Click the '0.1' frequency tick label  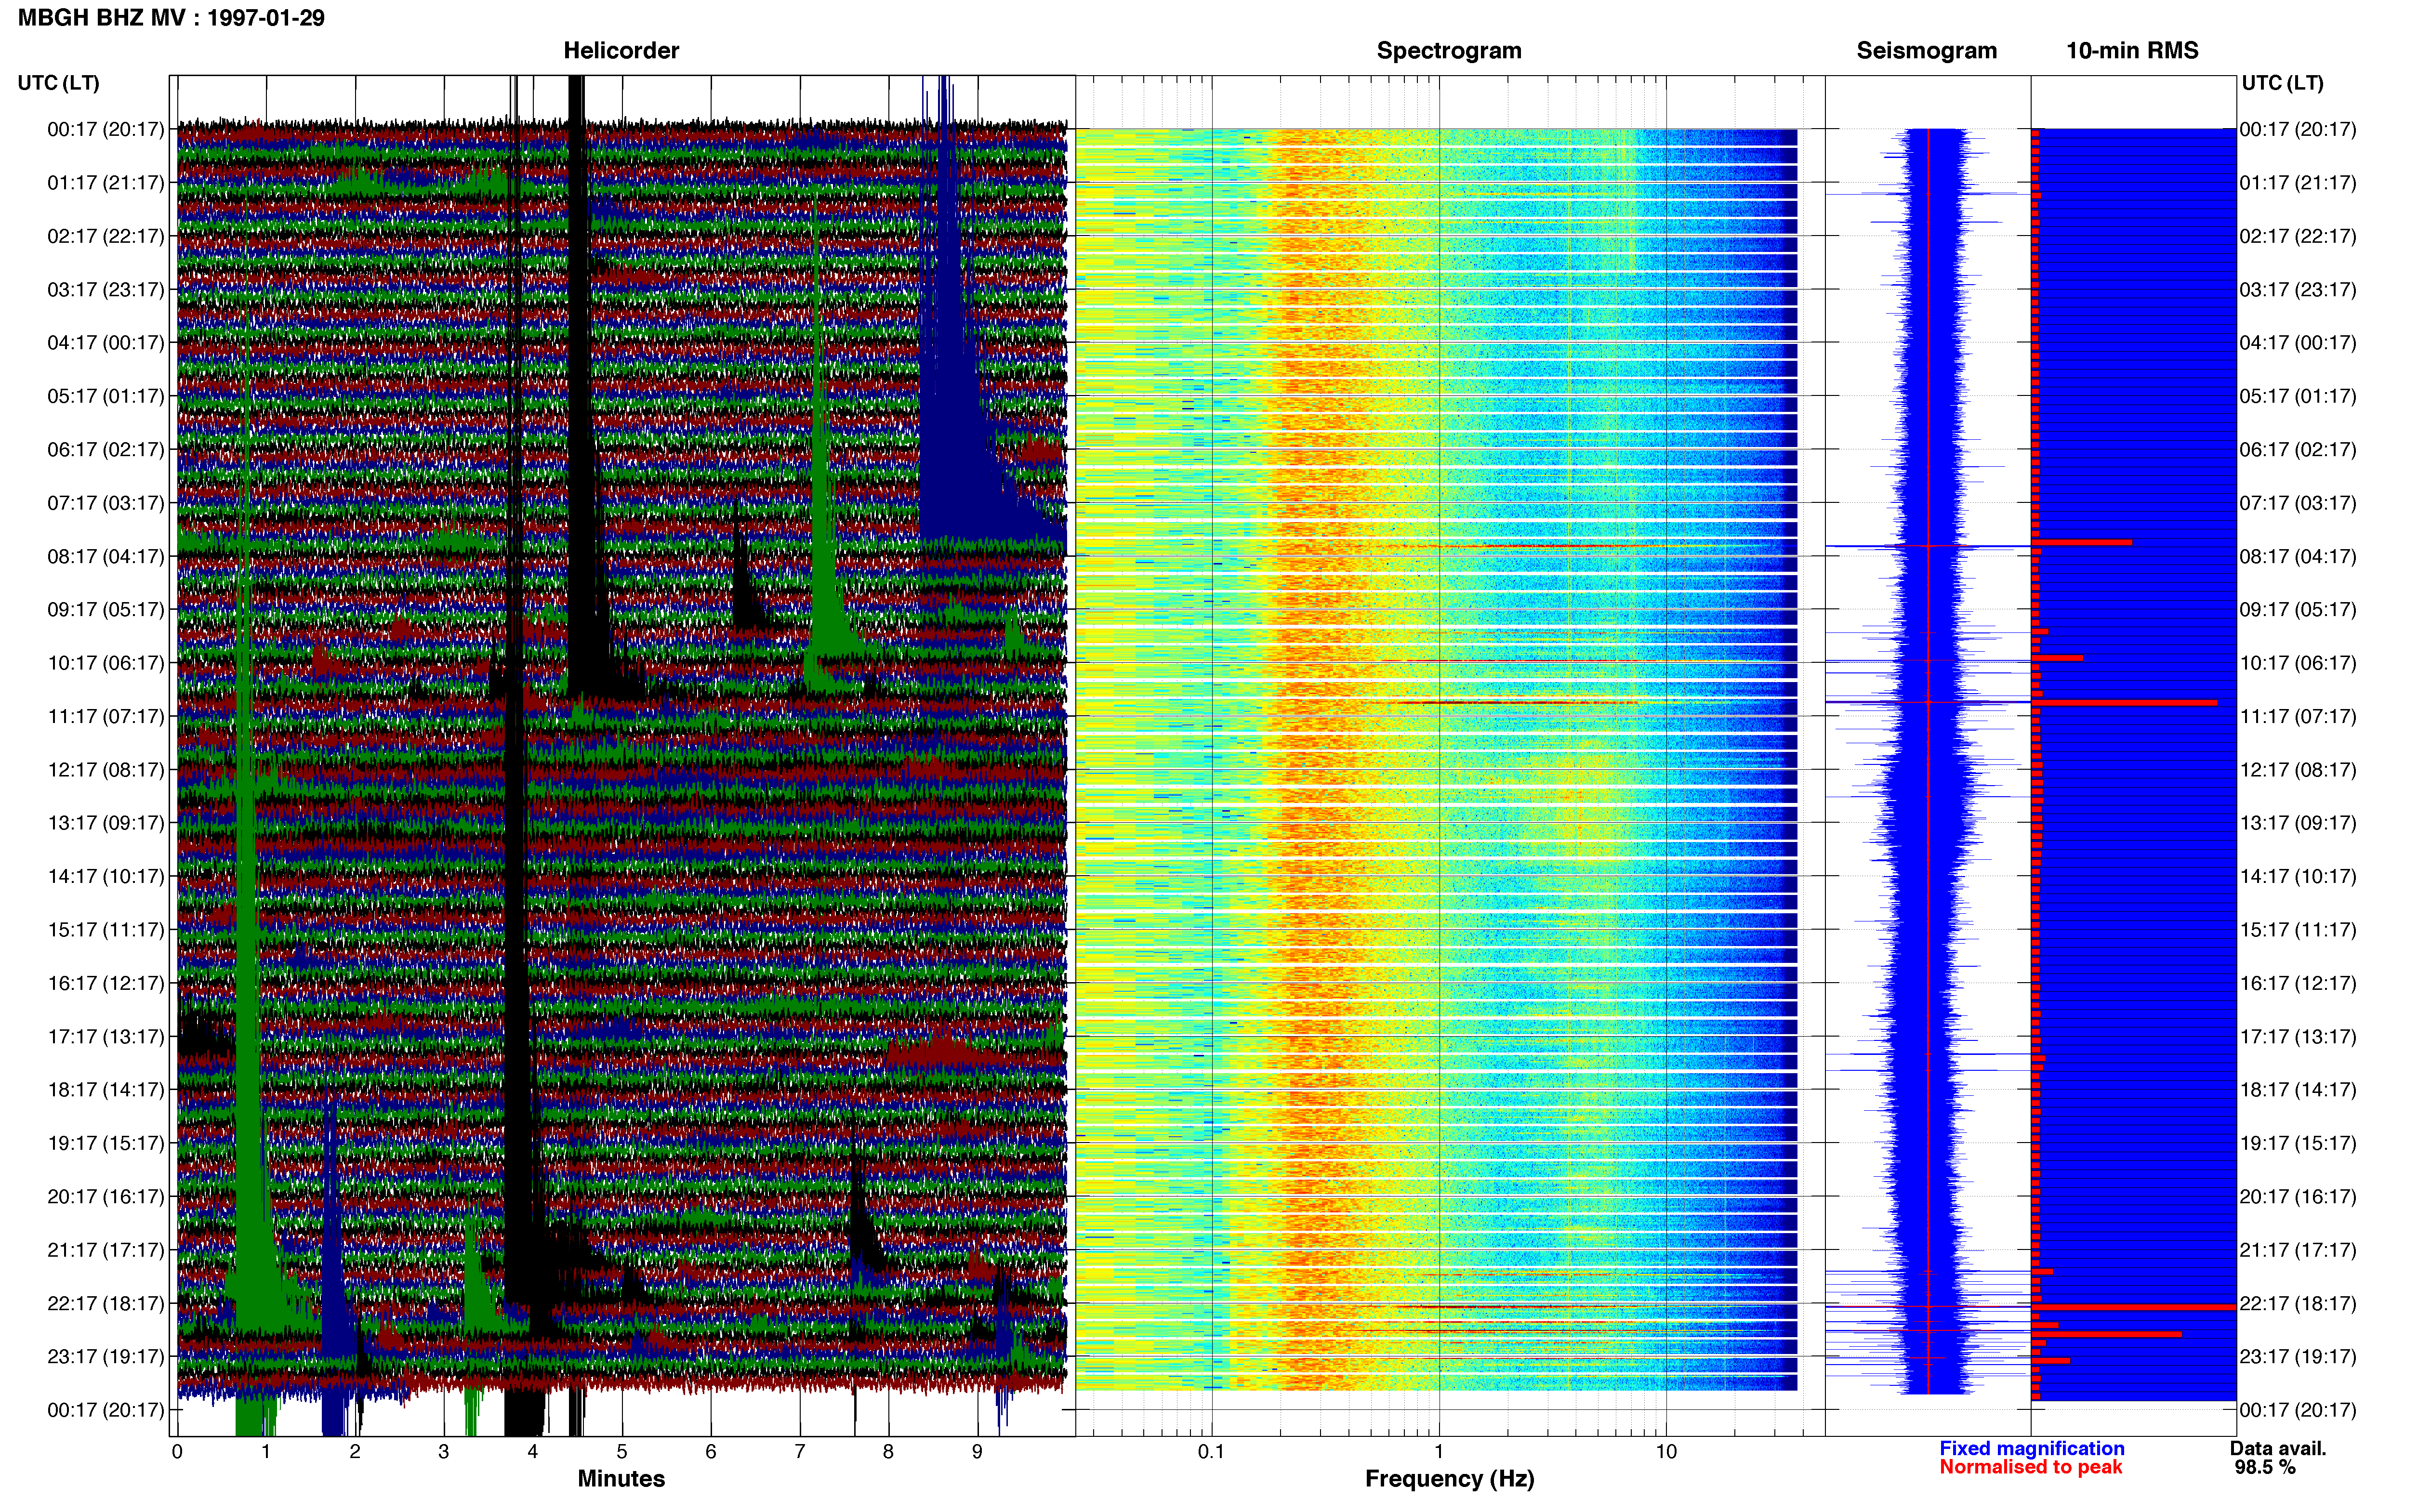pos(1211,1452)
